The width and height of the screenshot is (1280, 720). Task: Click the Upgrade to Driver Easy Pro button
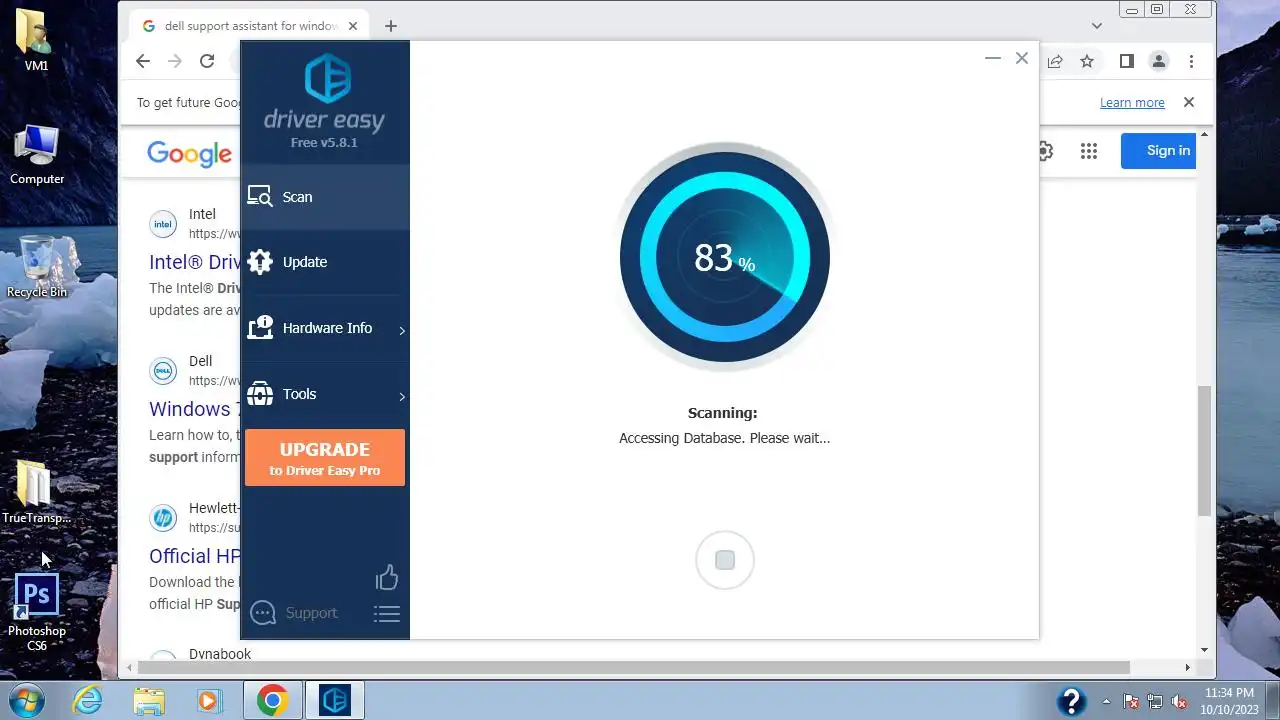(x=325, y=458)
